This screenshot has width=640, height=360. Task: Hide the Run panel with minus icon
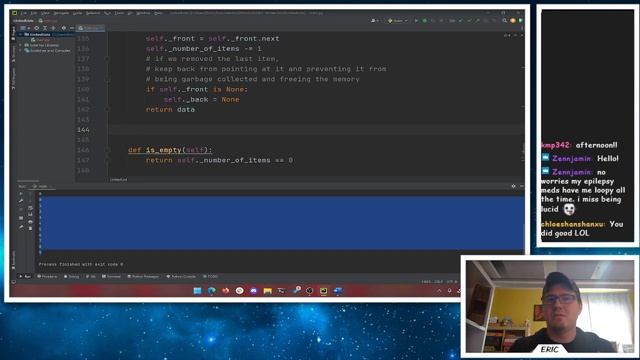pyautogui.click(x=521, y=186)
